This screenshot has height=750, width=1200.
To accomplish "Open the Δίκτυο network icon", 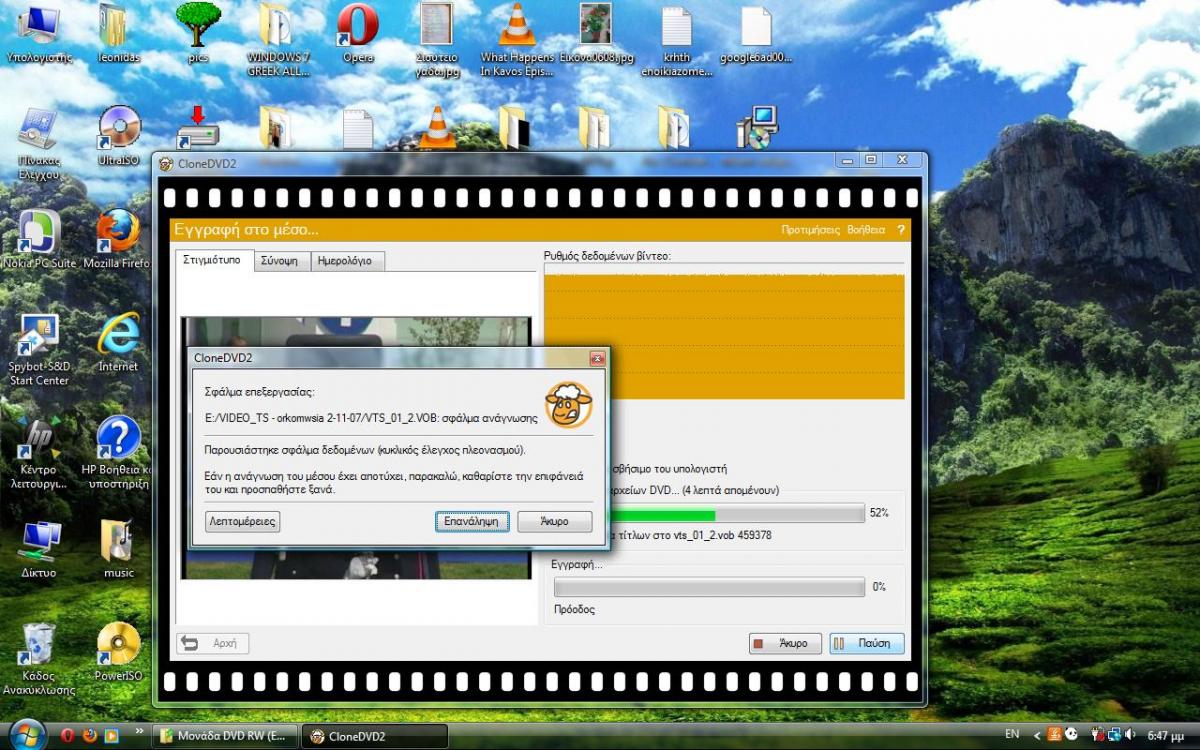I will [x=39, y=550].
